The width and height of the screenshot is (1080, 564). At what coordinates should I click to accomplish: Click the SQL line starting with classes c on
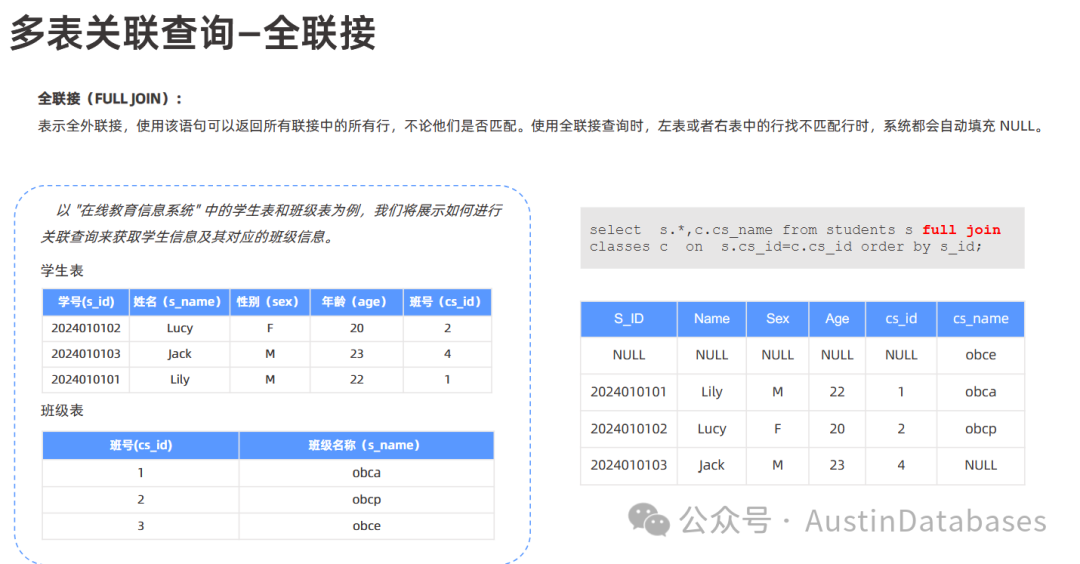coord(785,247)
